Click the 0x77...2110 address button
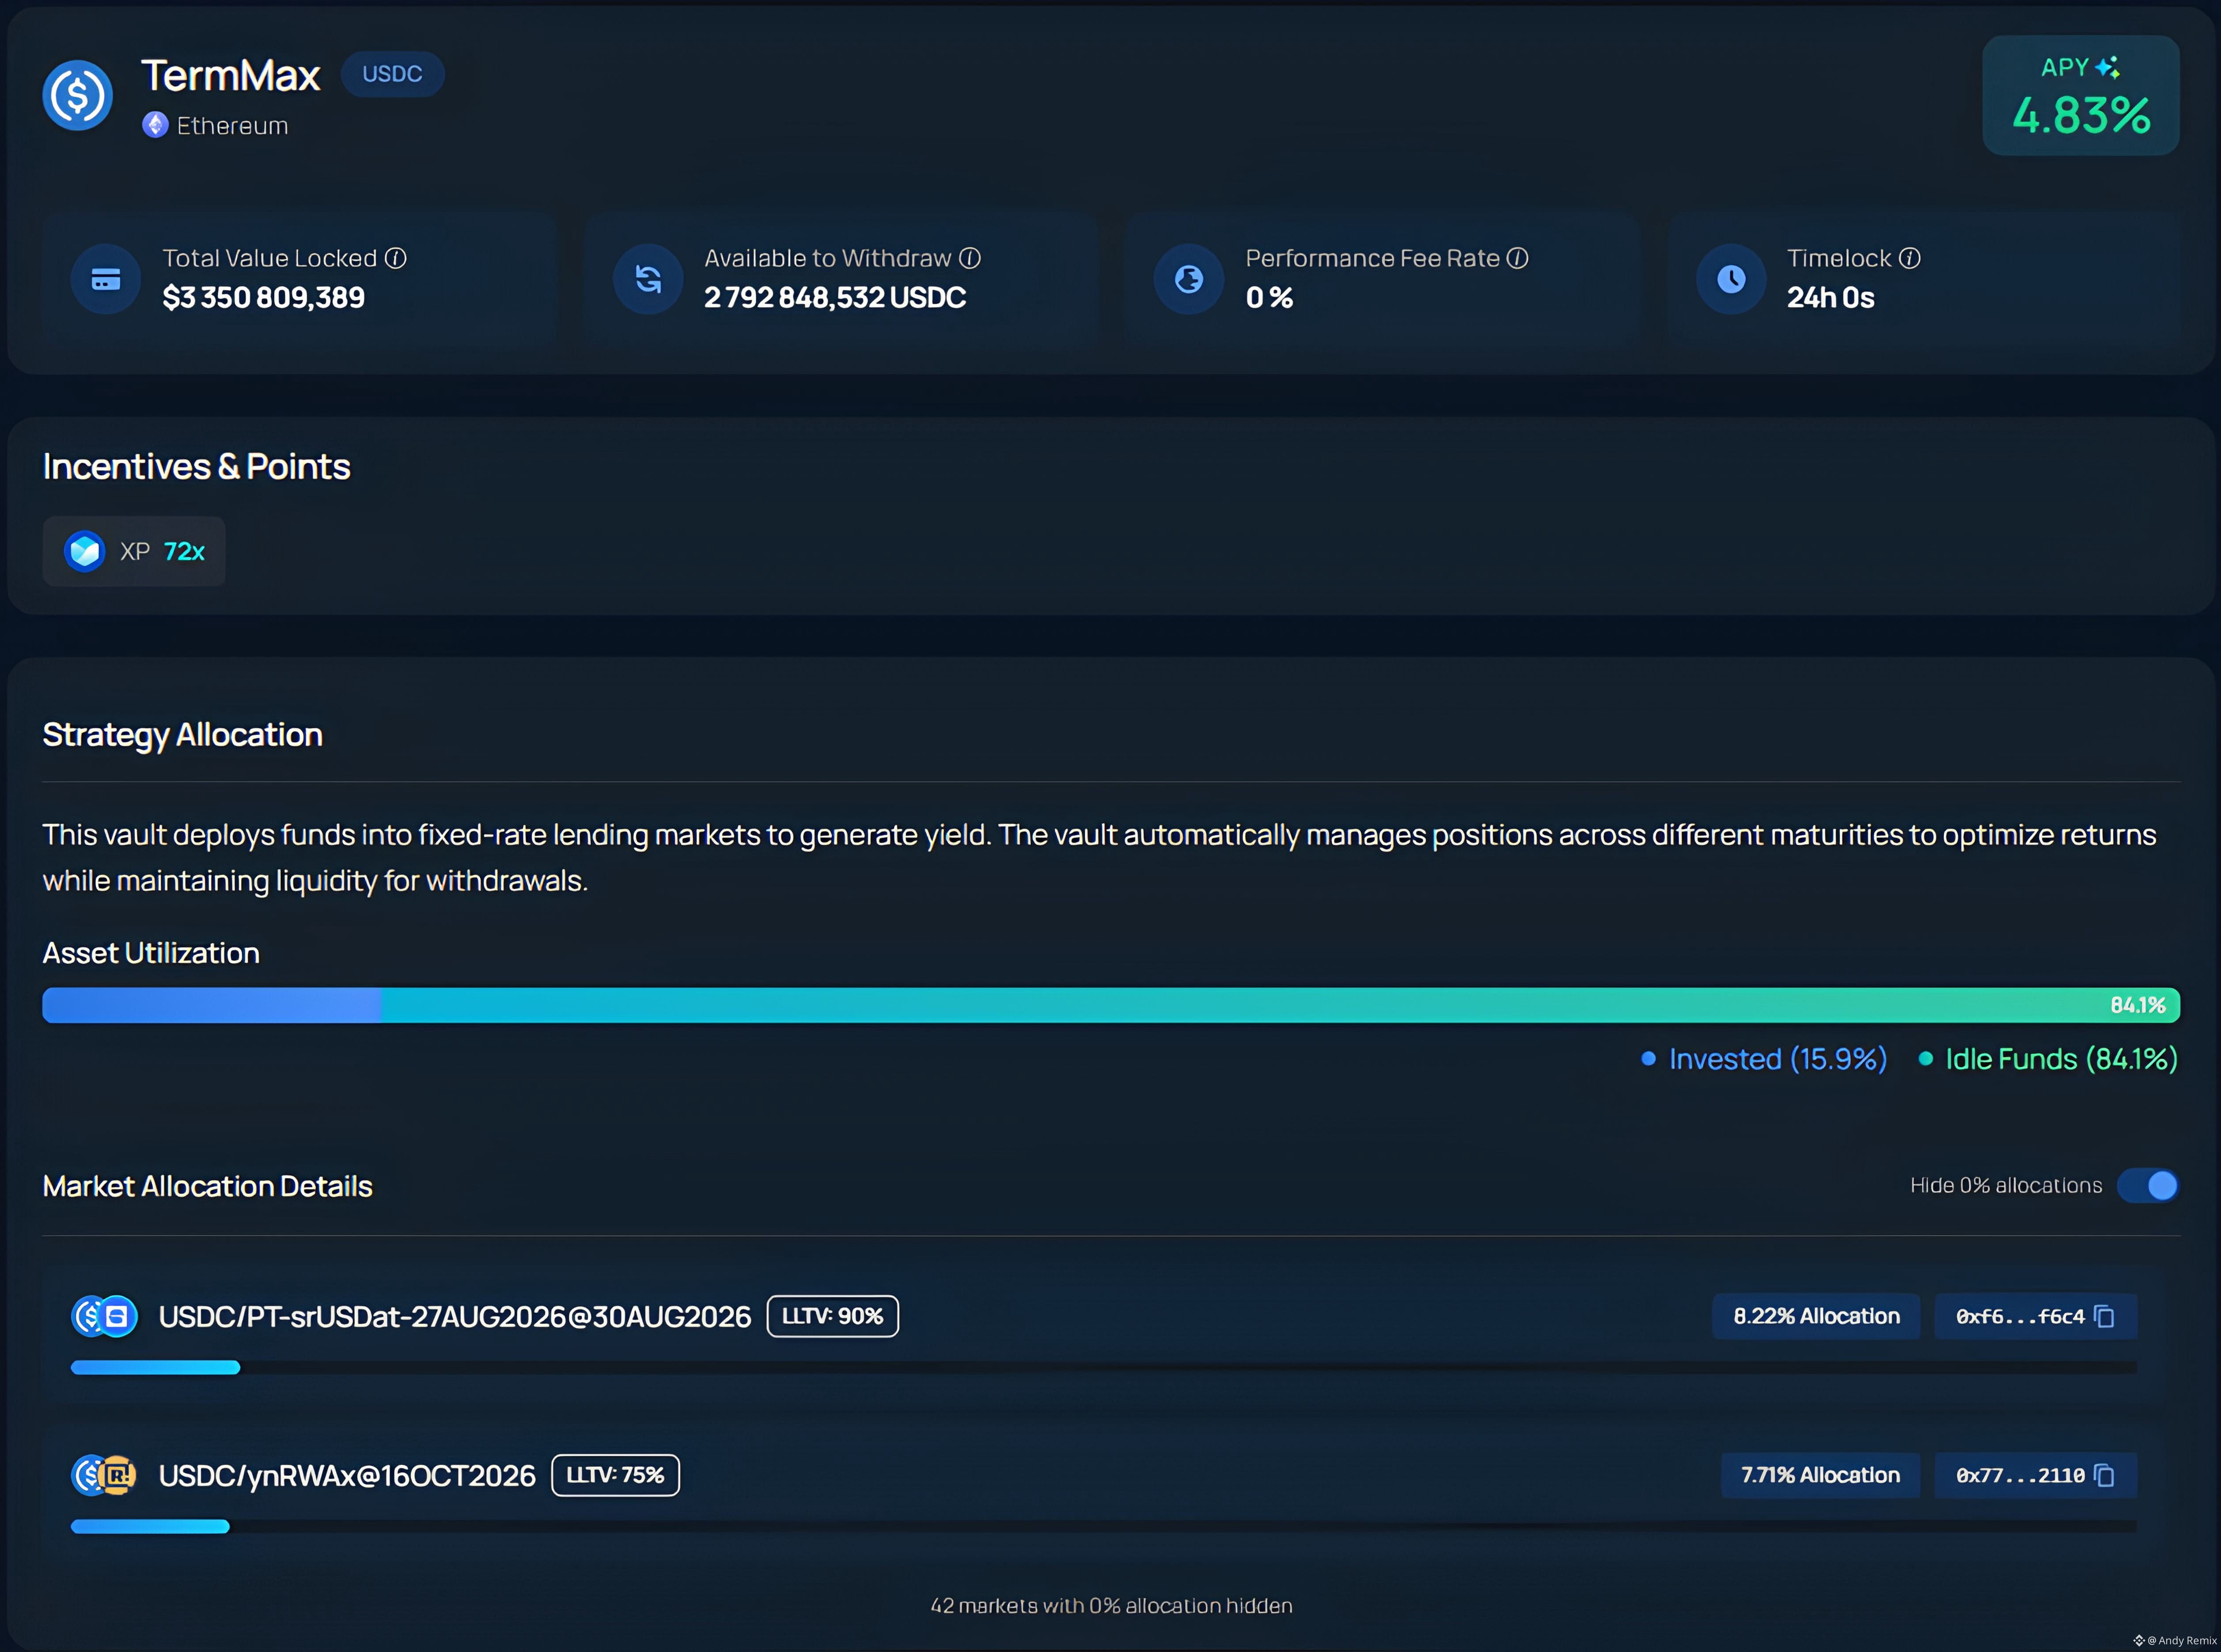The image size is (2221, 1652). 2035,1475
